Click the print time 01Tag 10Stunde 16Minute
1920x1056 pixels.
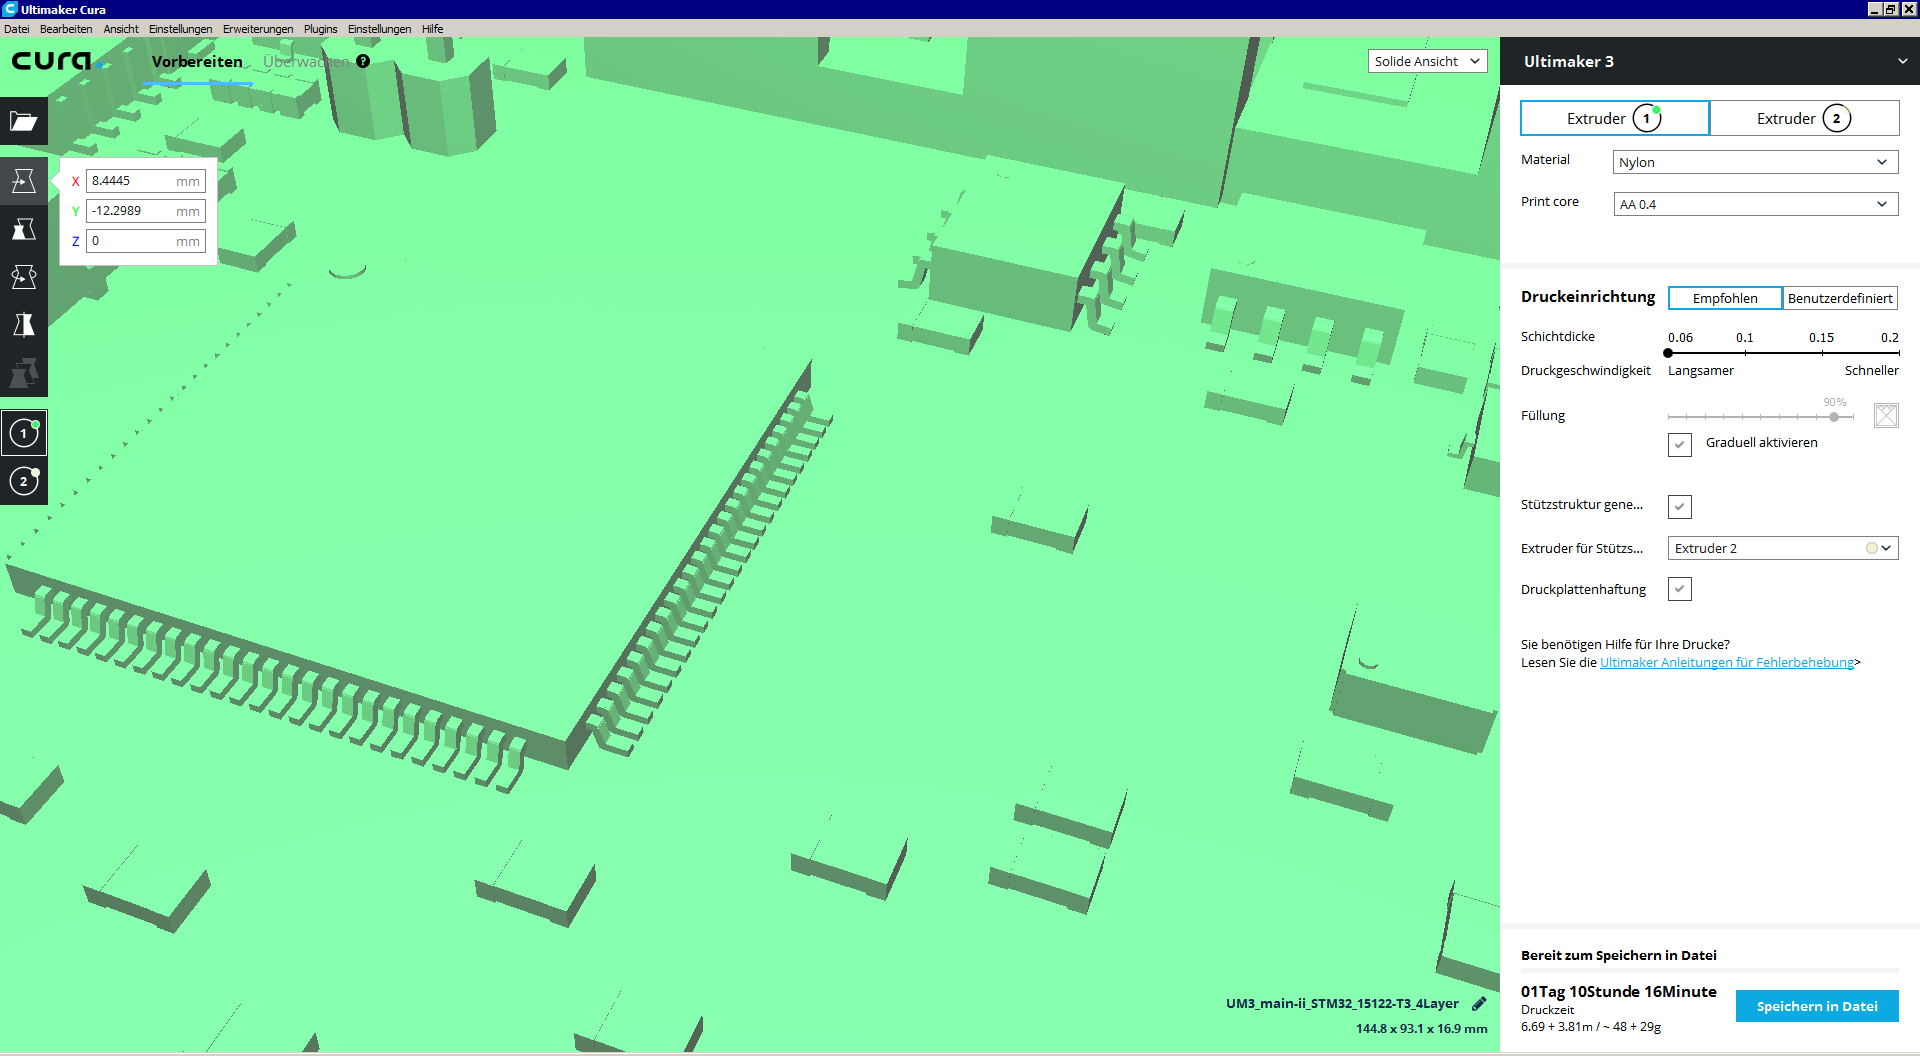click(x=1618, y=991)
